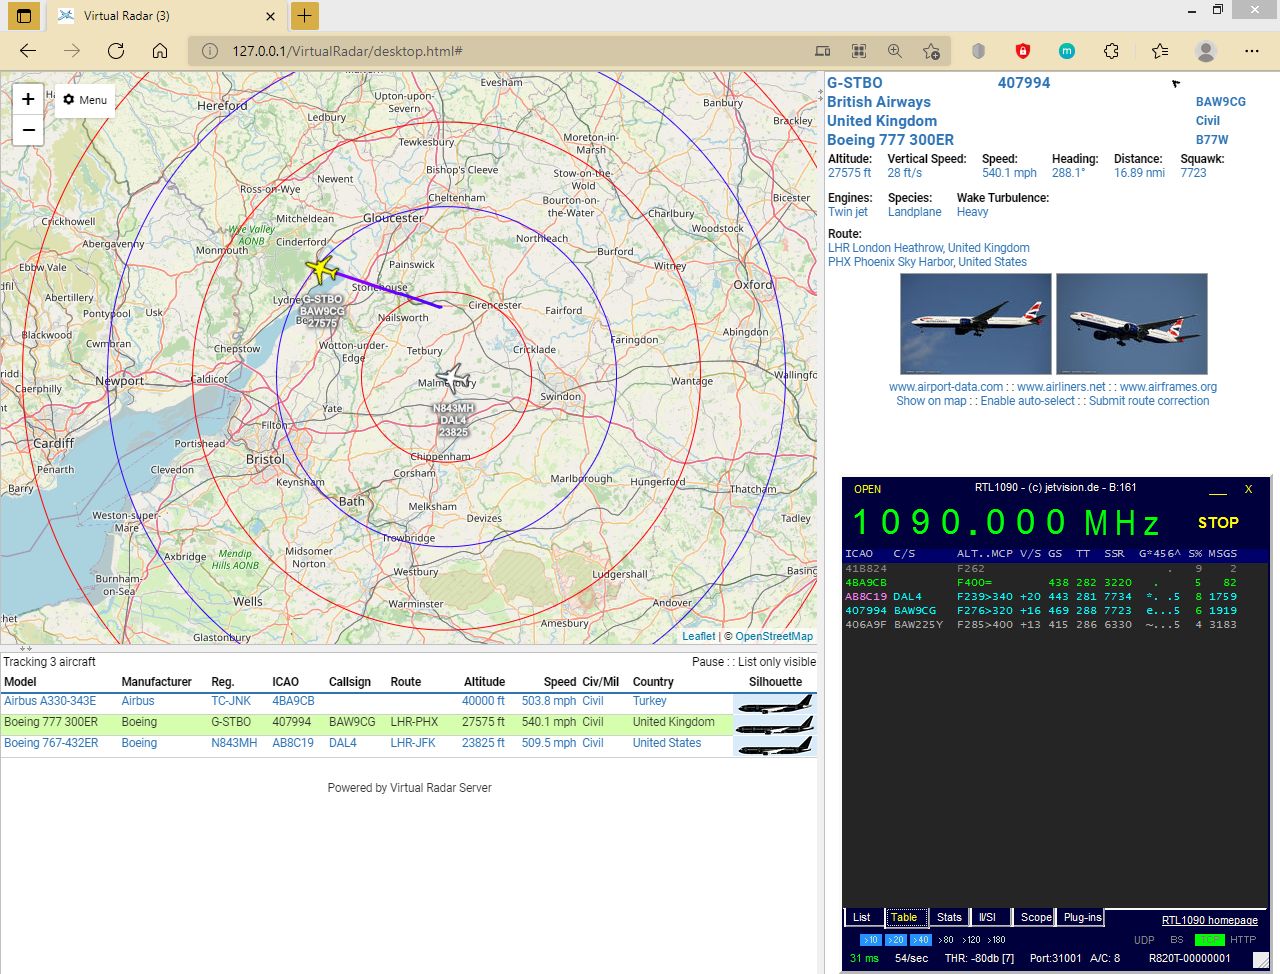Click the Show on map link
The height and width of the screenshot is (974, 1280).
tap(931, 401)
